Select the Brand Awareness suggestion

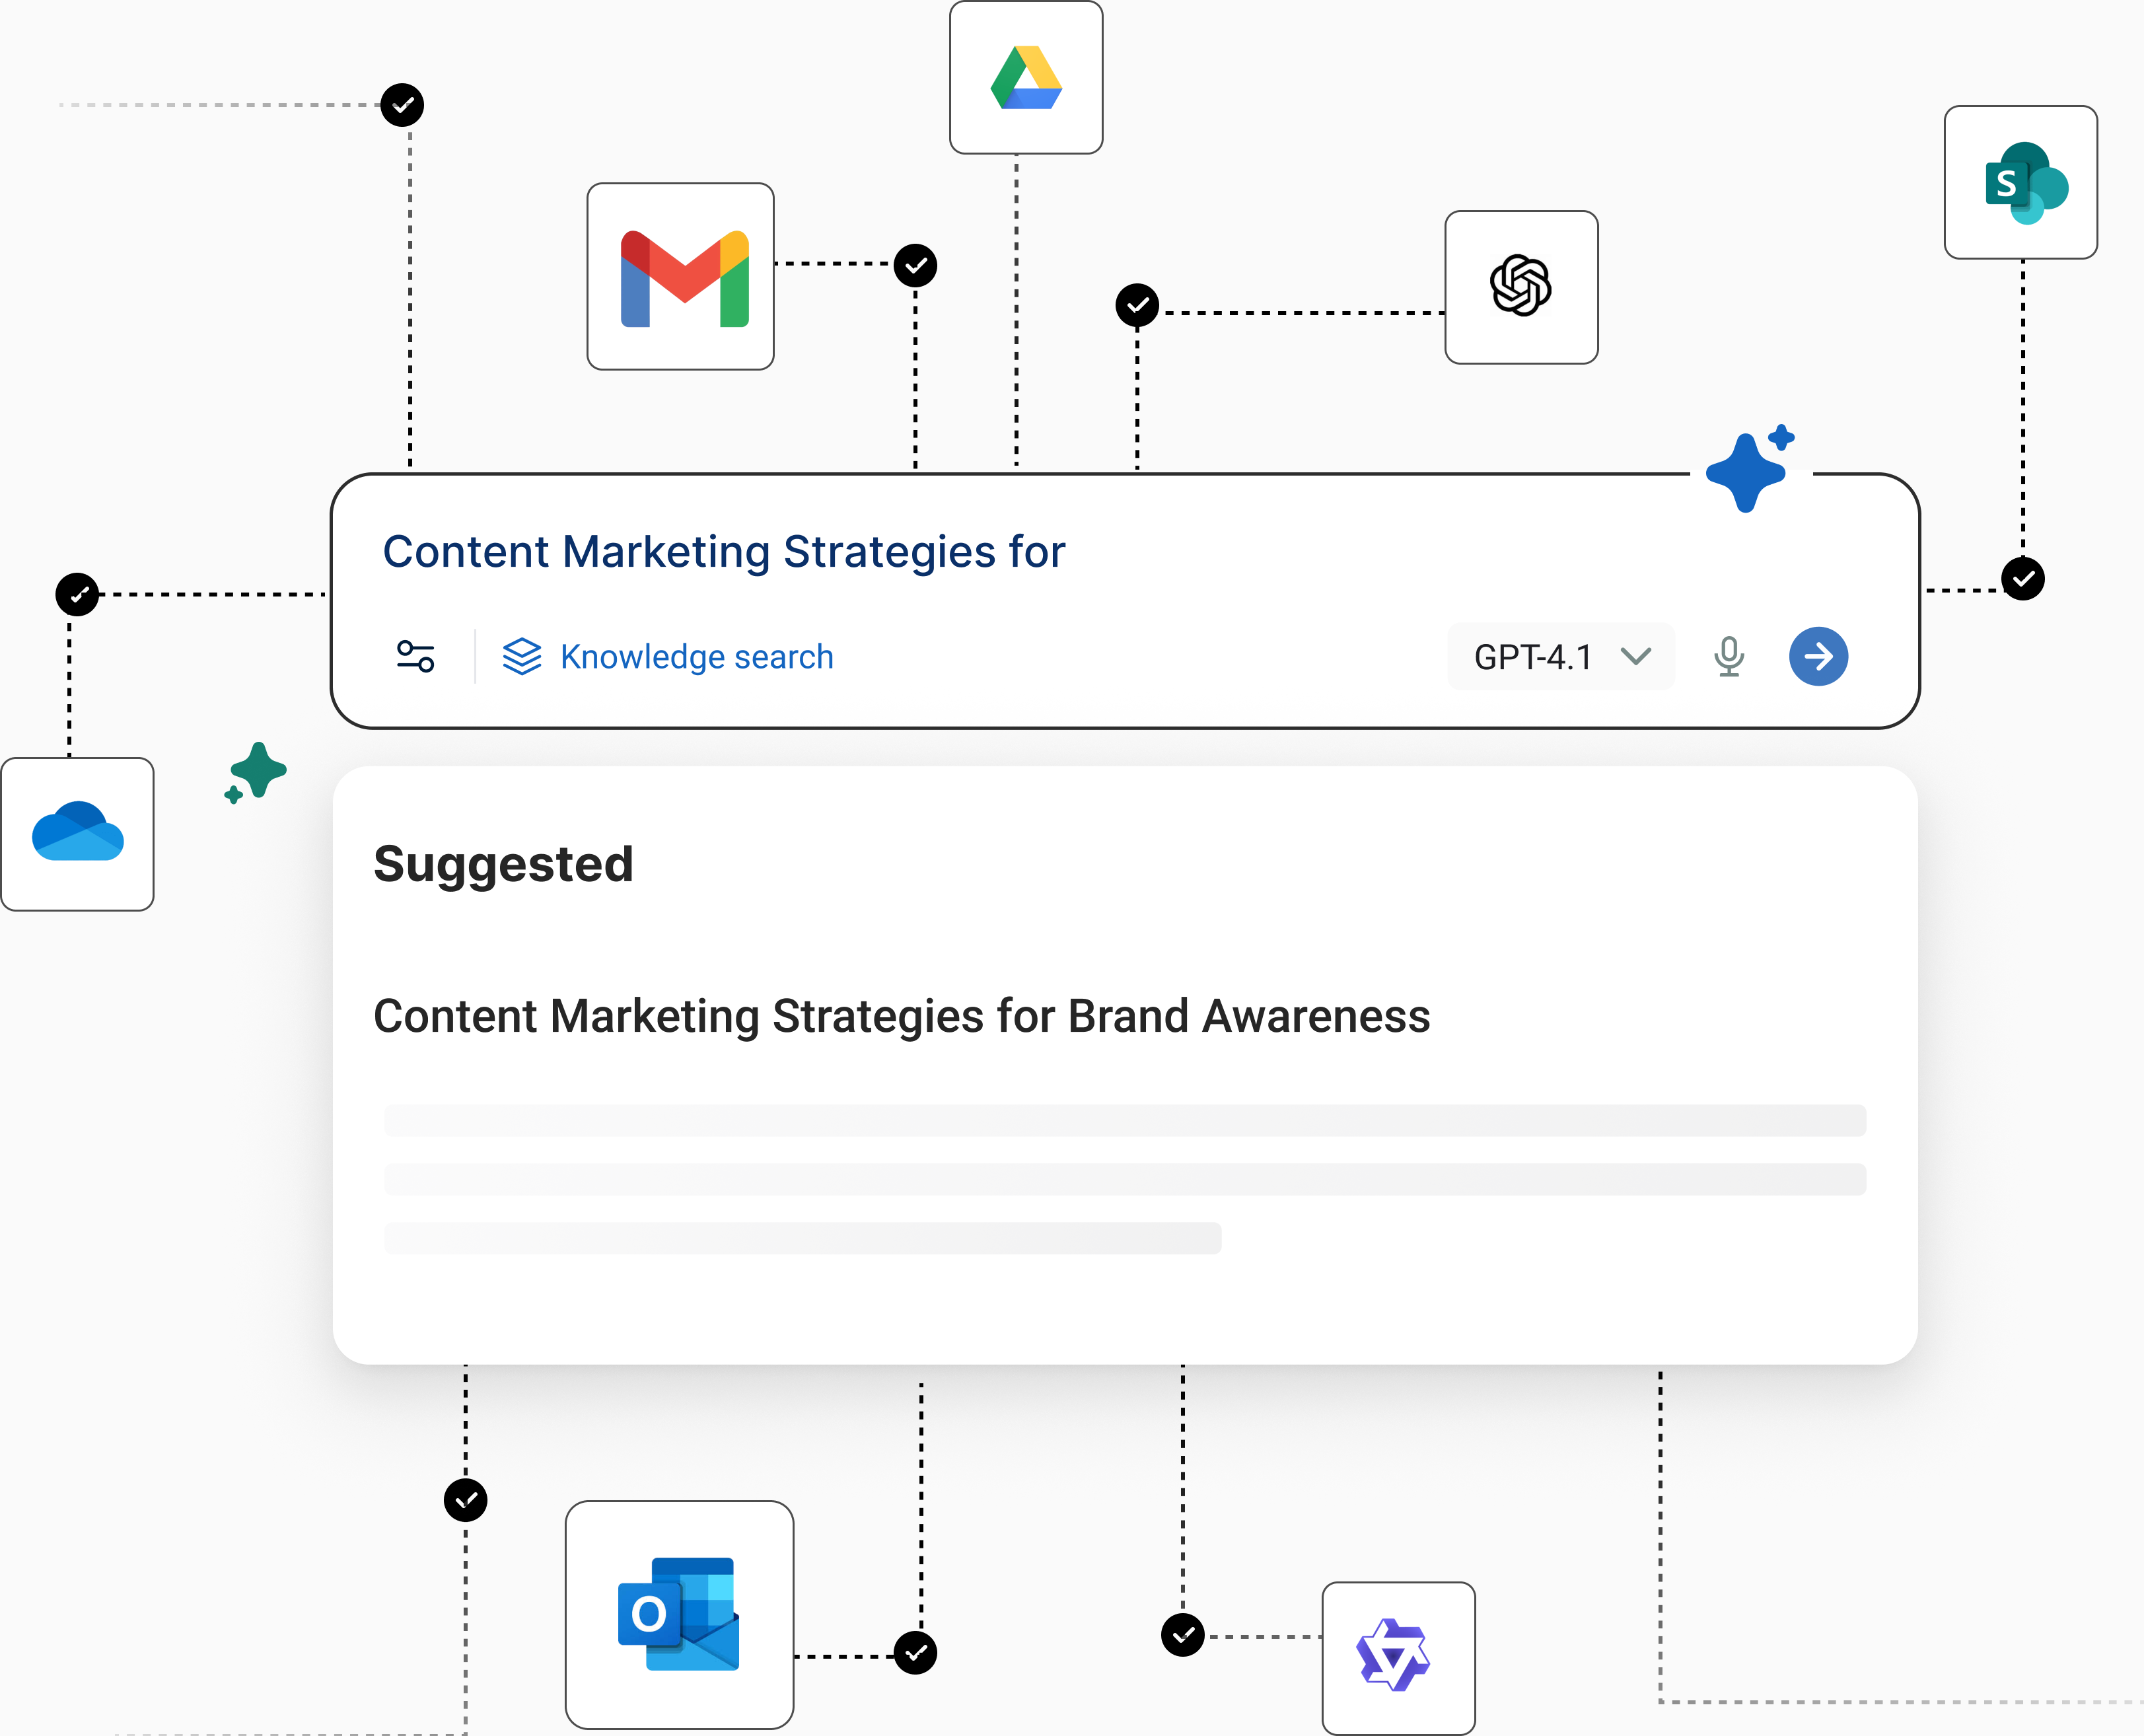(901, 1016)
